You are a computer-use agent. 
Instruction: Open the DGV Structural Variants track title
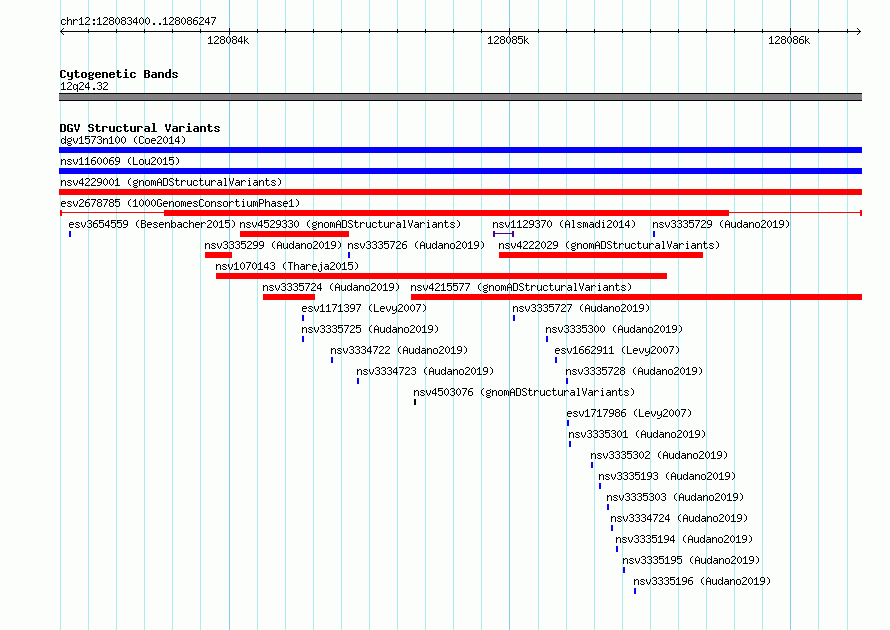[140, 128]
